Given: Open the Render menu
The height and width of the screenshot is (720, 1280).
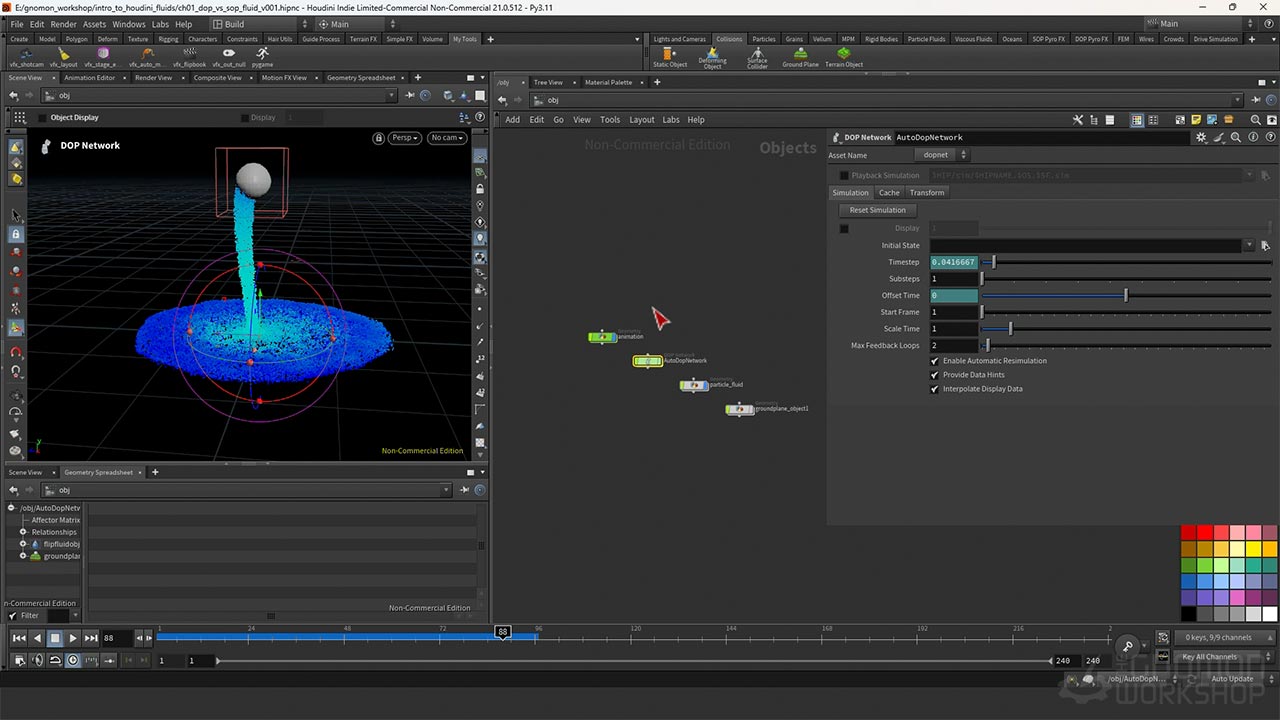Looking at the screenshot, I should (63, 24).
